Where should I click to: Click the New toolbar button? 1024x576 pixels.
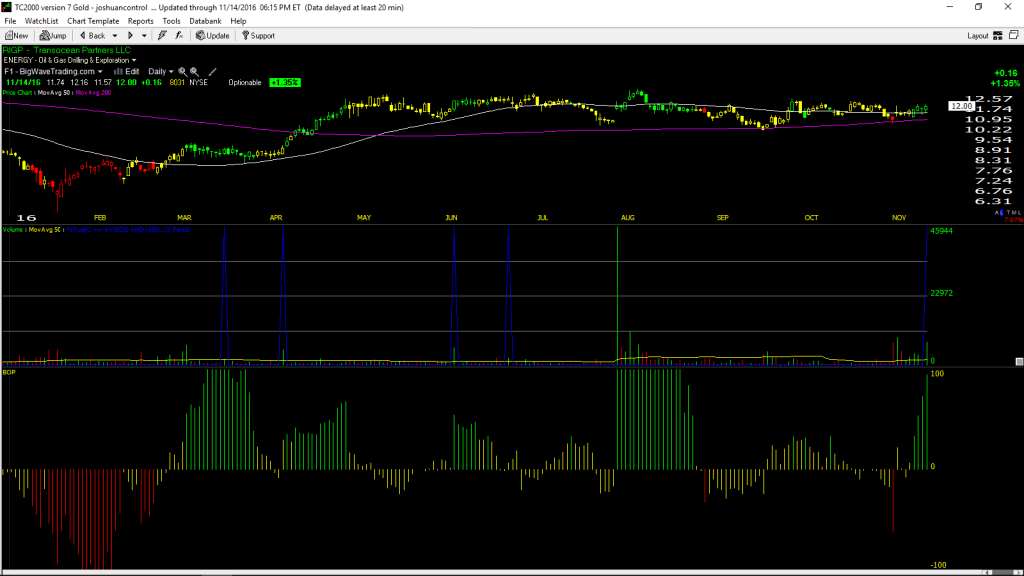16,36
